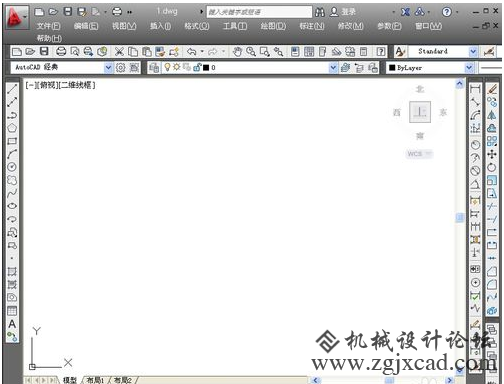Open the Standard text style dropdown
Image resolution: width=504 pixels, height=384 pixels.
coord(473,52)
